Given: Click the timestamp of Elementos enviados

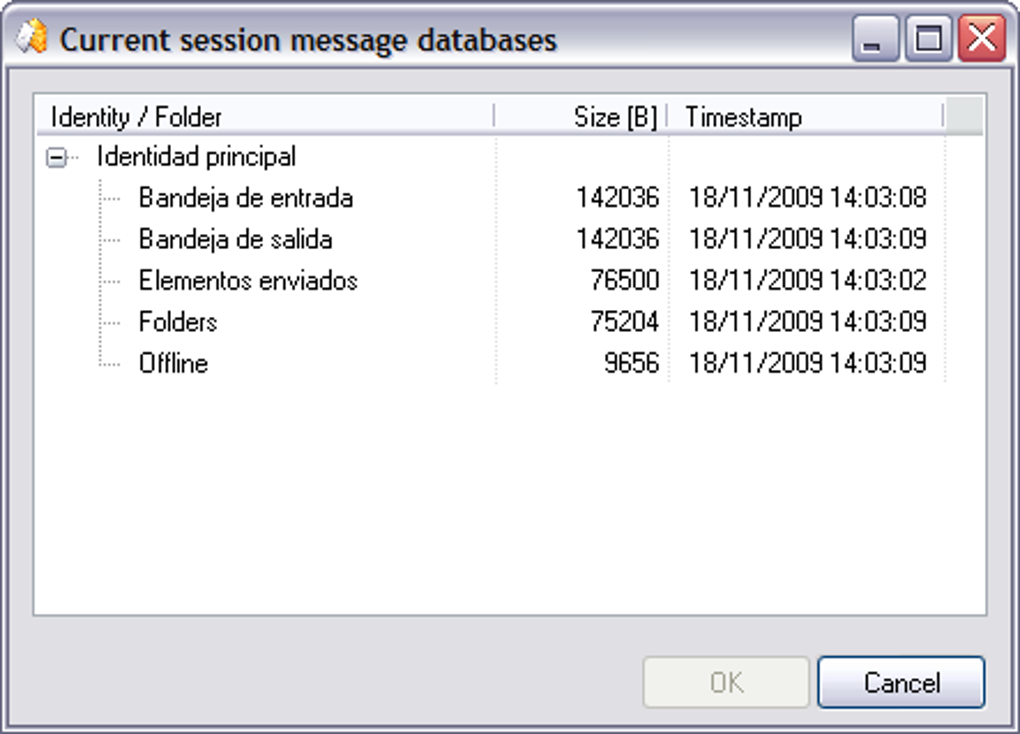Looking at the screenshot, I should point(807,281).
